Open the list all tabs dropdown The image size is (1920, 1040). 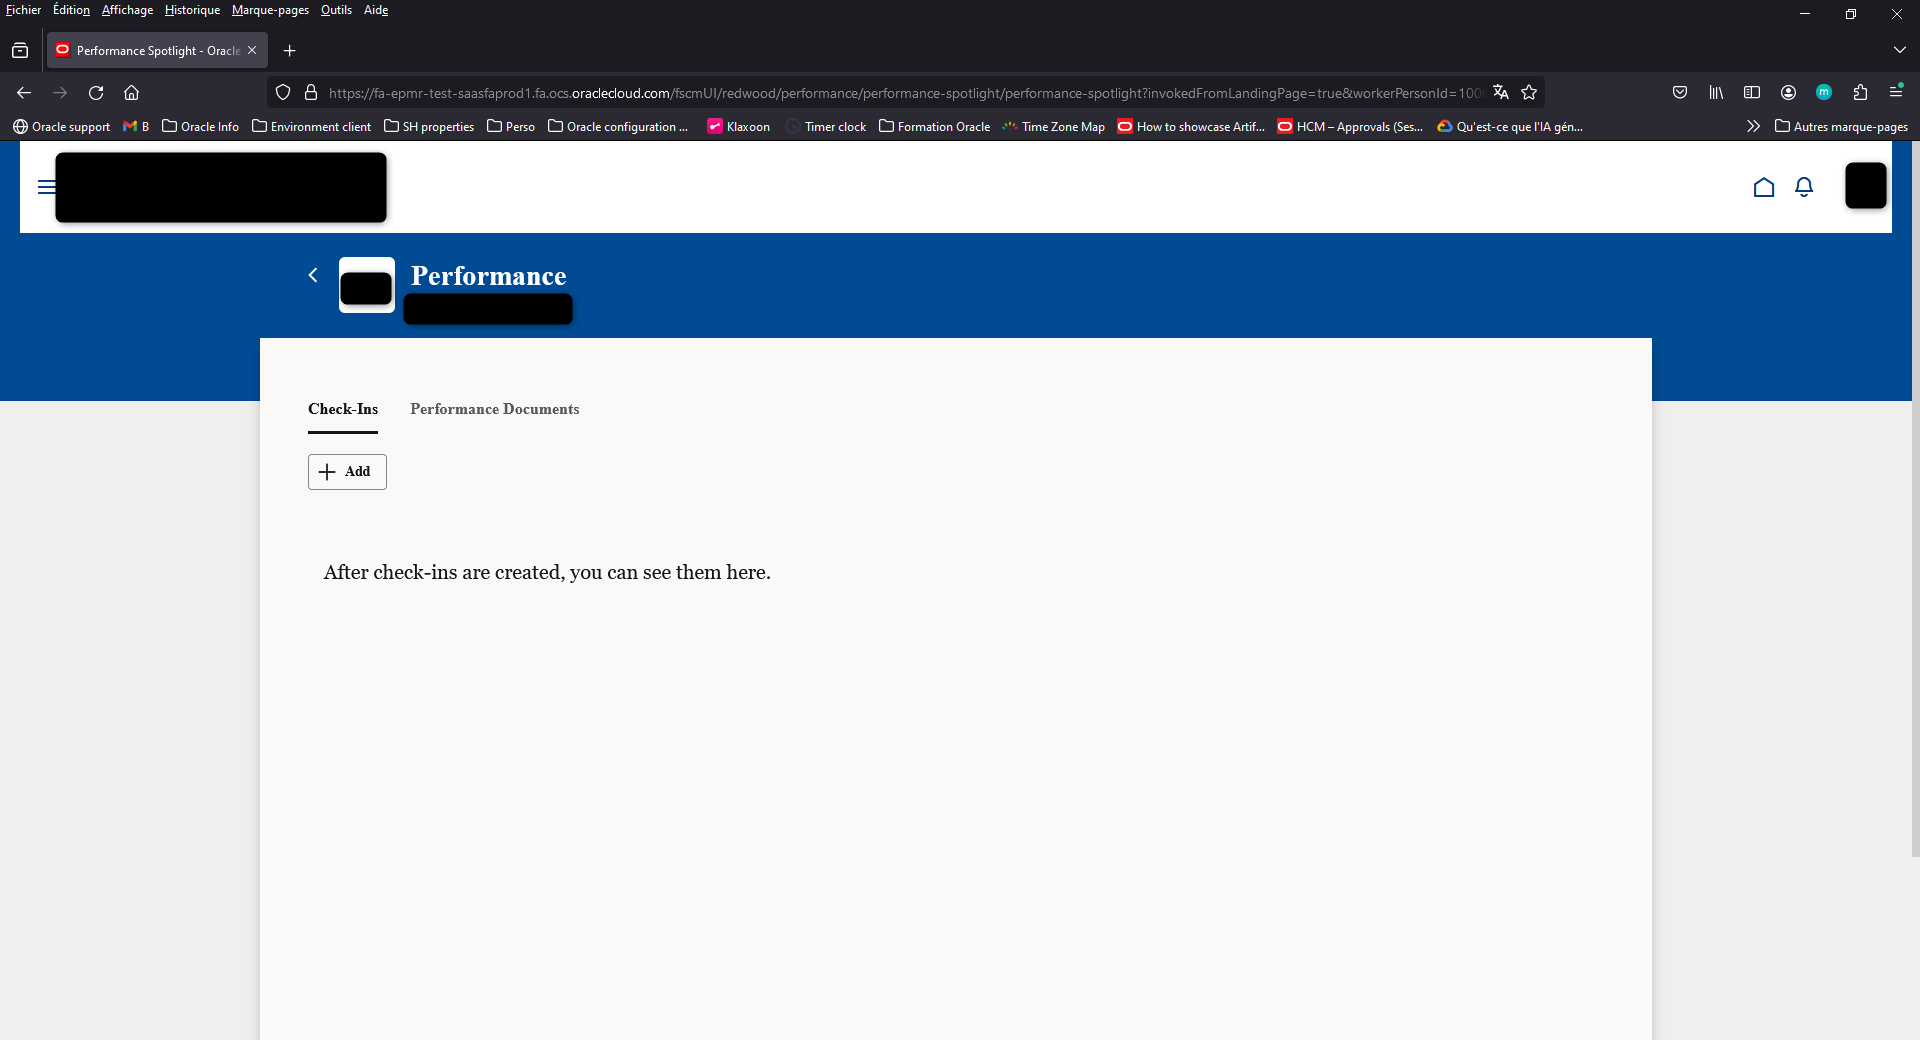click(x=1898, y=50)
